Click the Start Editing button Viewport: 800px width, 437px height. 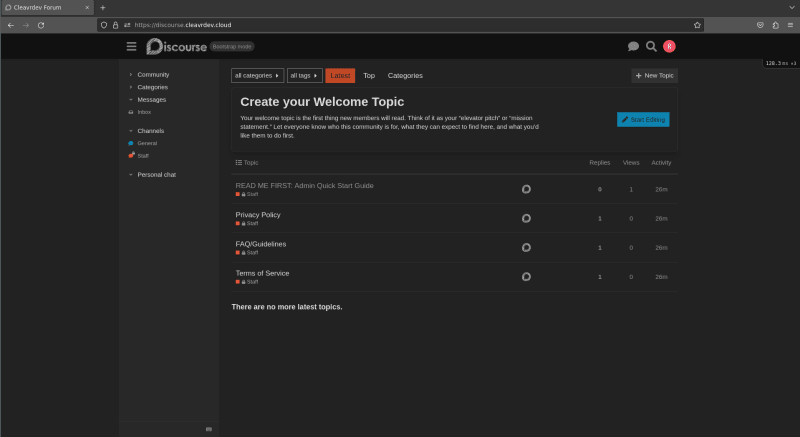coord(643,119)
